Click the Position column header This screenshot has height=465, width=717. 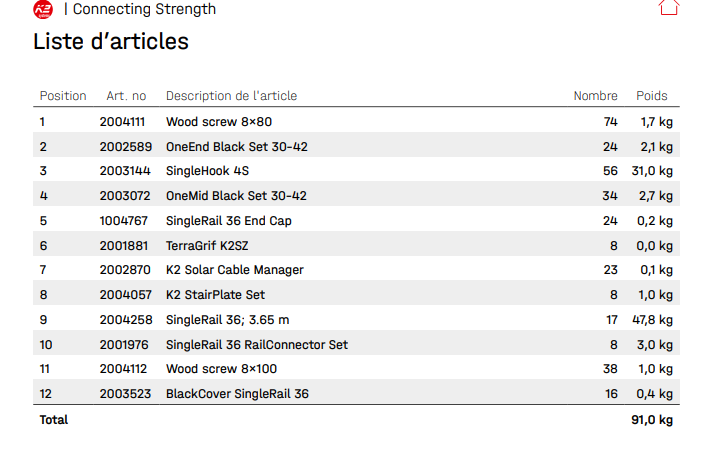[63, 96]
